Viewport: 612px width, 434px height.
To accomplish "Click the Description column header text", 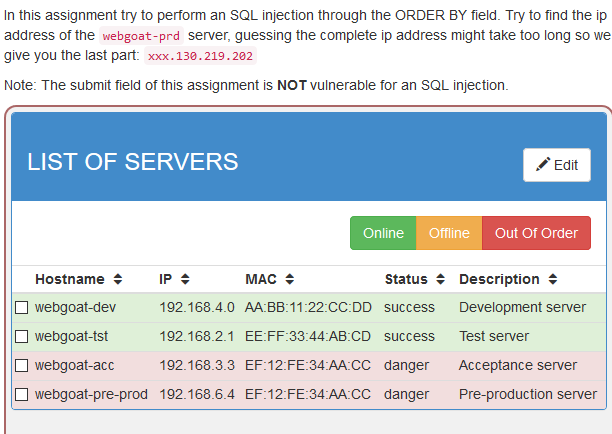I will click(x=499, y=279).
